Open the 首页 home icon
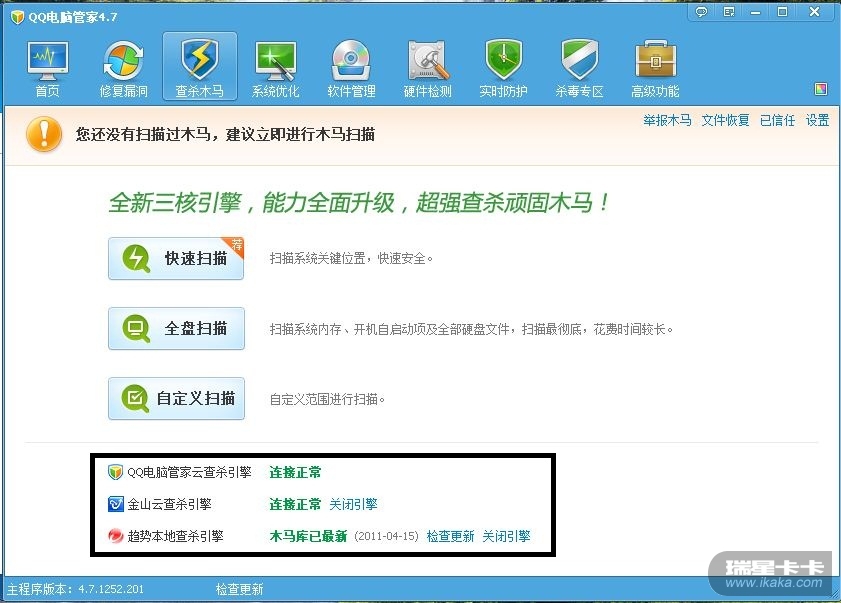The width and height of the screenshot is (841, 603). click(x=48, y=68)
